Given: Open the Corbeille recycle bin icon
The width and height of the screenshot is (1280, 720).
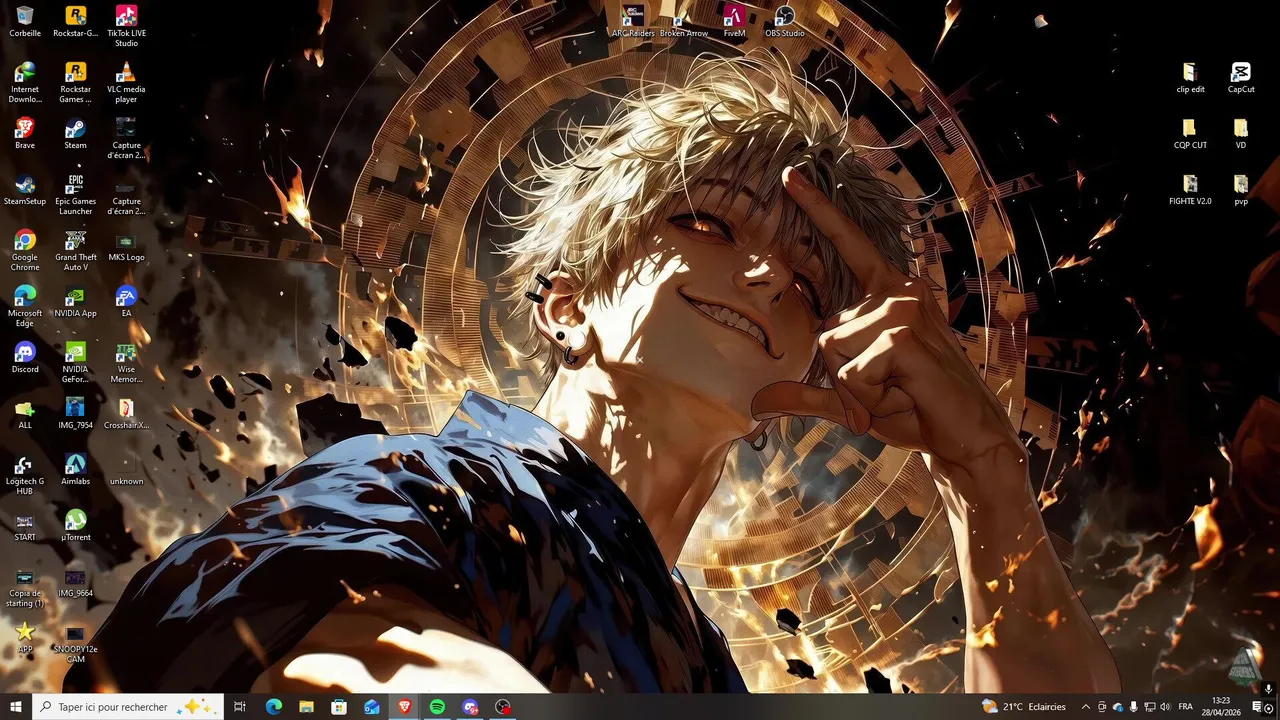Looking at the screenshot, I should (x=25, y=22).
